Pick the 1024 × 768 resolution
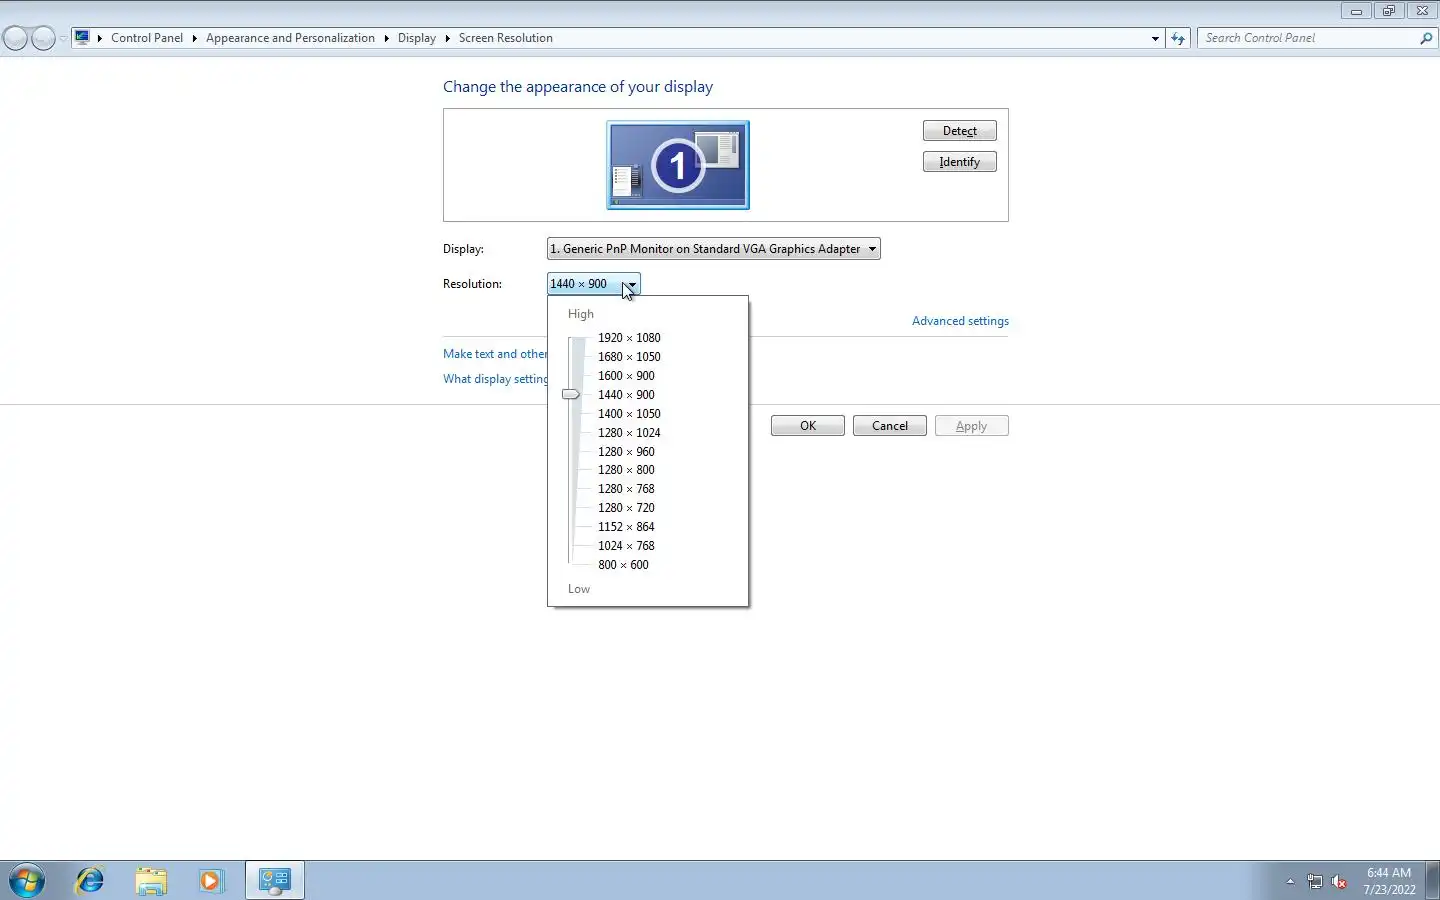1440x900 pixels. [x=626, y=546]
